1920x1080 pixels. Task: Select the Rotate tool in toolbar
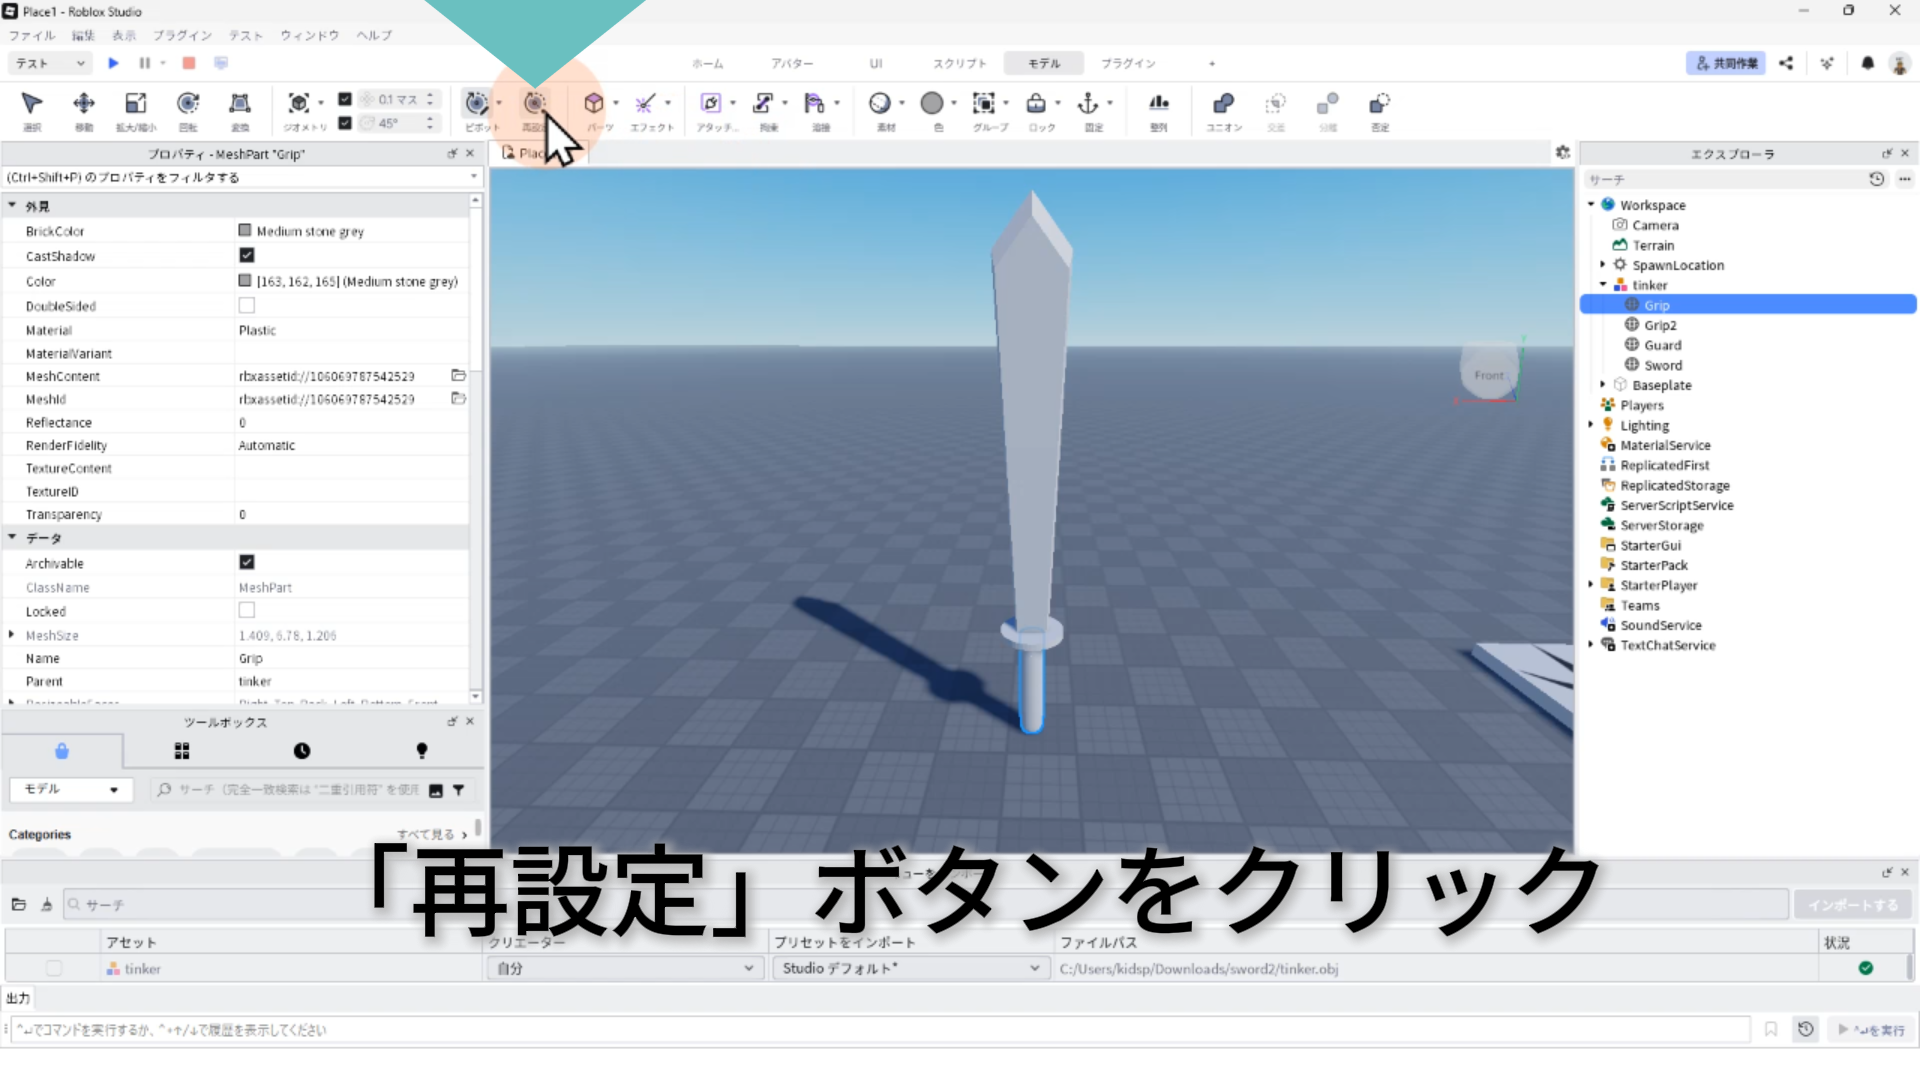point(188,104)
